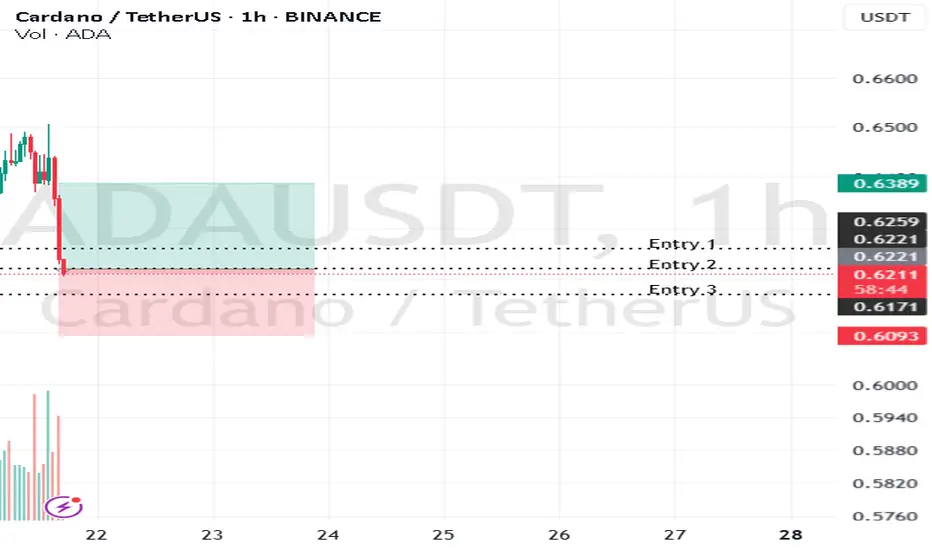Image resolution: width=932 pixels, height=550 pixels.
Task: Click date 25 on the time axis
Action: click(x=443, y=535)
